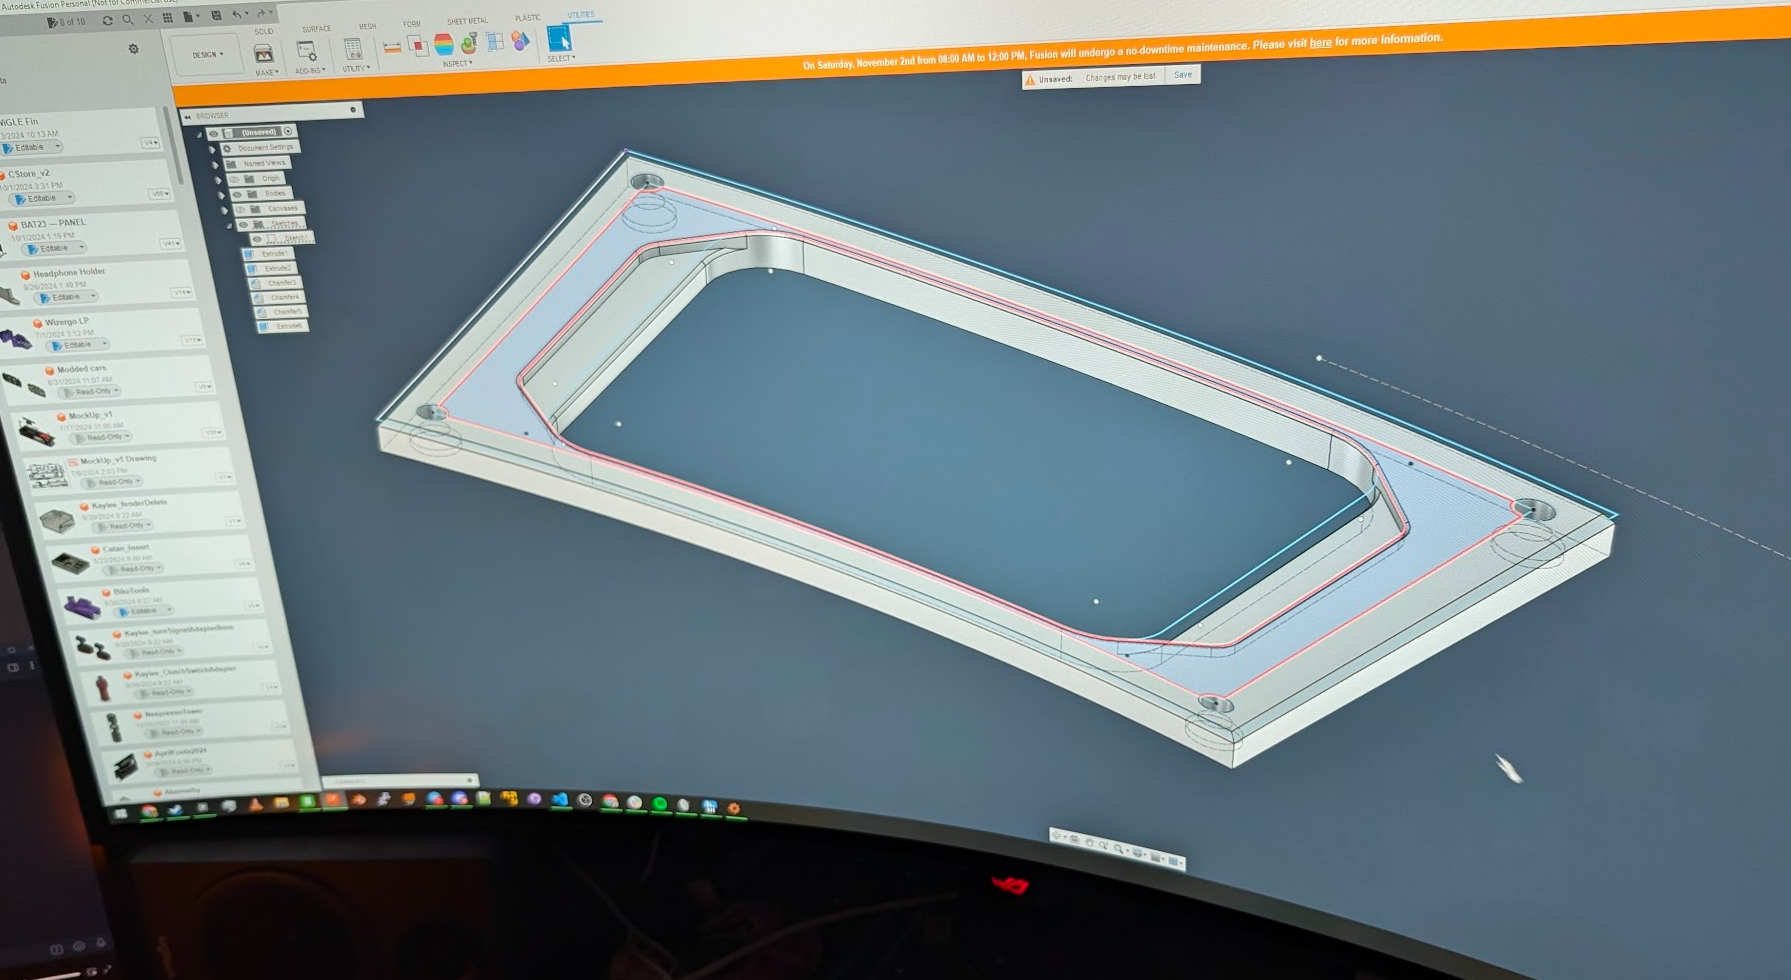This screenshot has height=980, width=1791.
Task: Expand the Bodies folder
Action: (222, 195)
